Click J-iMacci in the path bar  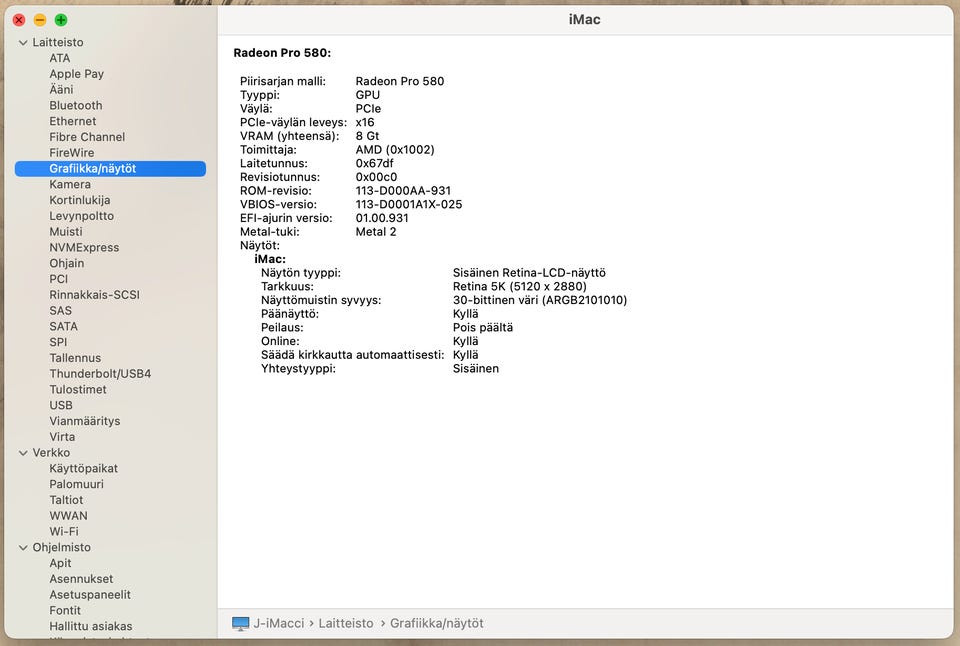pos(279,623)
